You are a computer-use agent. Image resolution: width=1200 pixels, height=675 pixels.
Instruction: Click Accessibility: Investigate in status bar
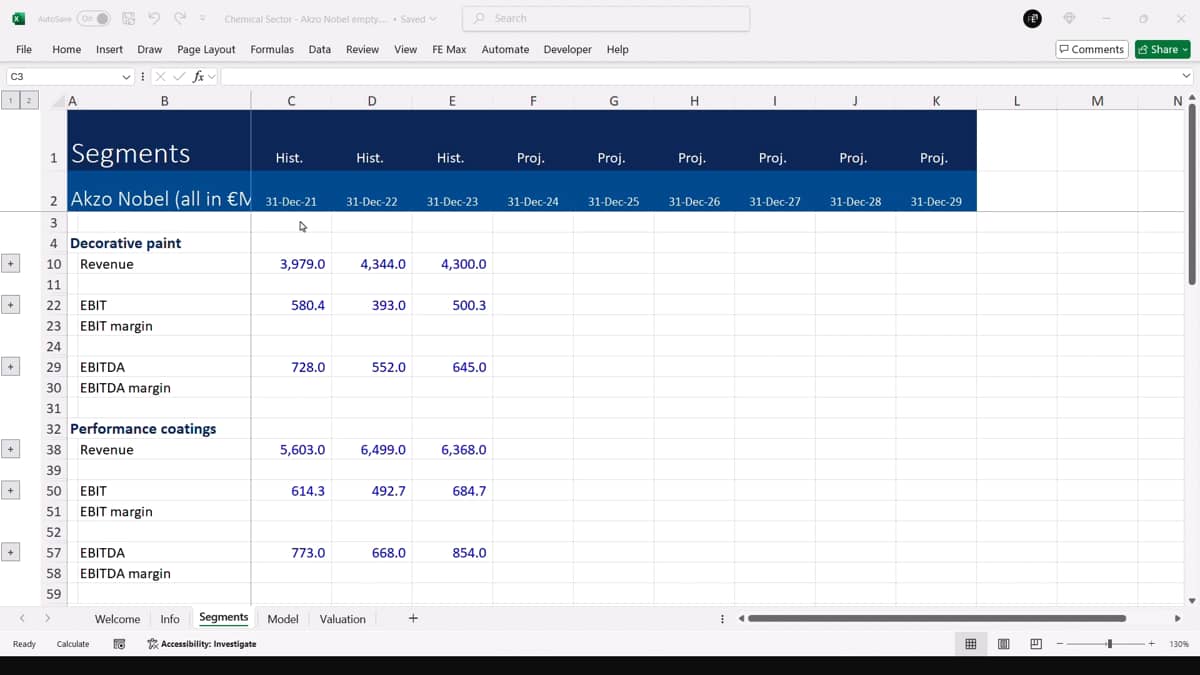202,644
